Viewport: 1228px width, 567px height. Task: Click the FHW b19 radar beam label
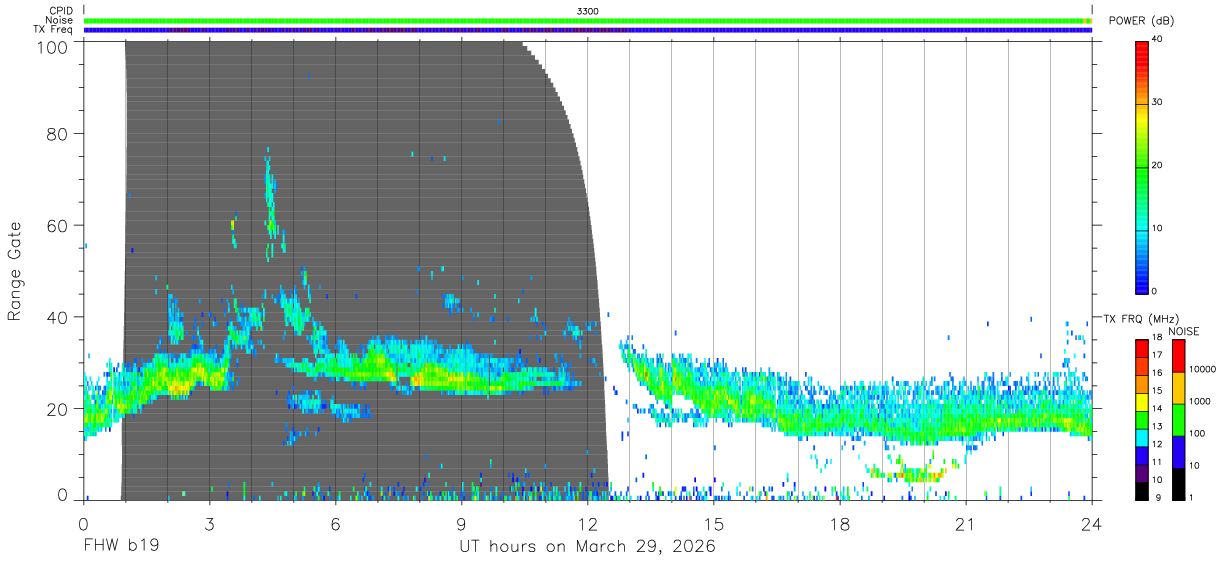[121, 547]
